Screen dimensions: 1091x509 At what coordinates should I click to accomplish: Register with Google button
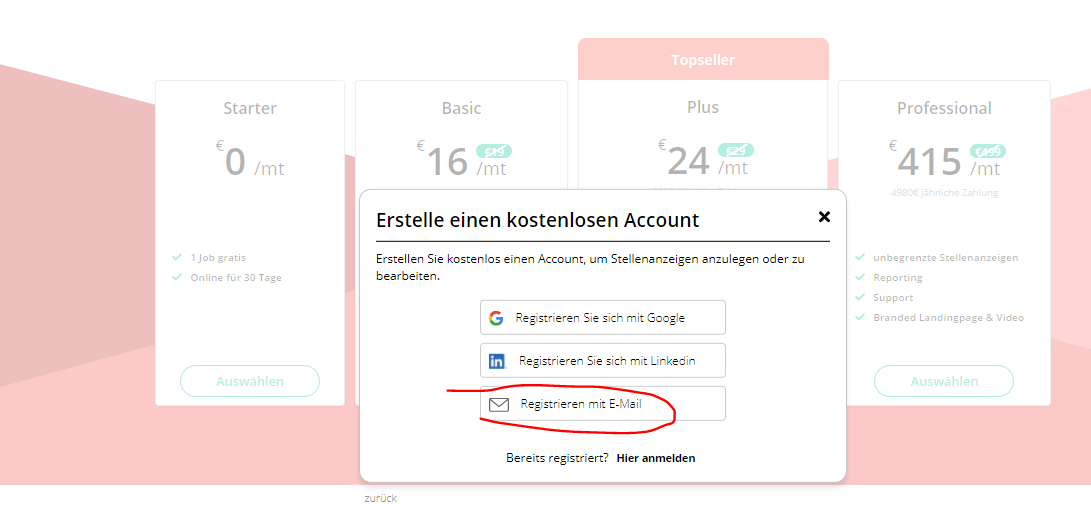pyautogui.click(x=603, y=318)
